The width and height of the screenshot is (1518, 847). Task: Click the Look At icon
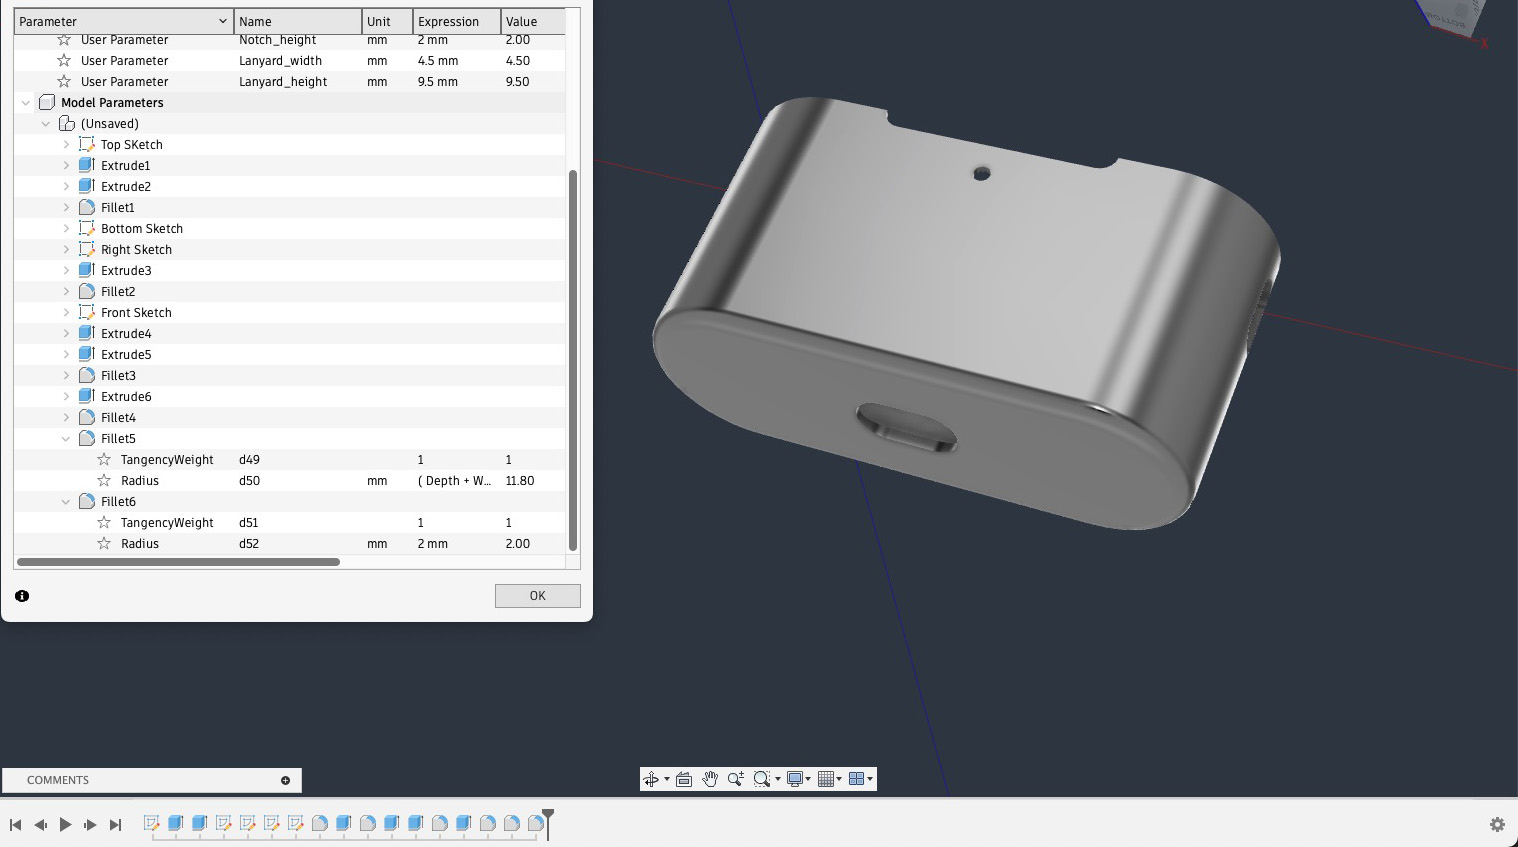point(684,779)
